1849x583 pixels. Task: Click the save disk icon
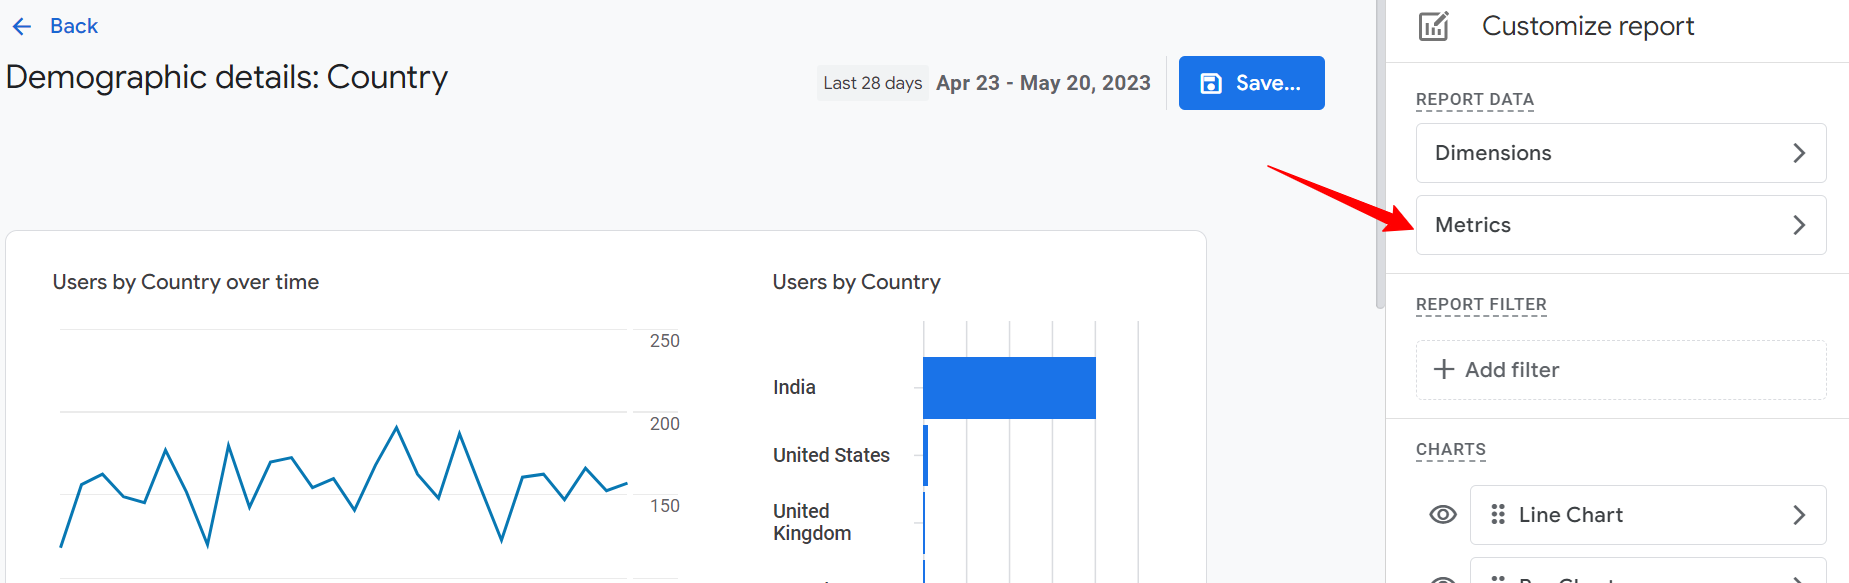click(x=1211, y=83)
